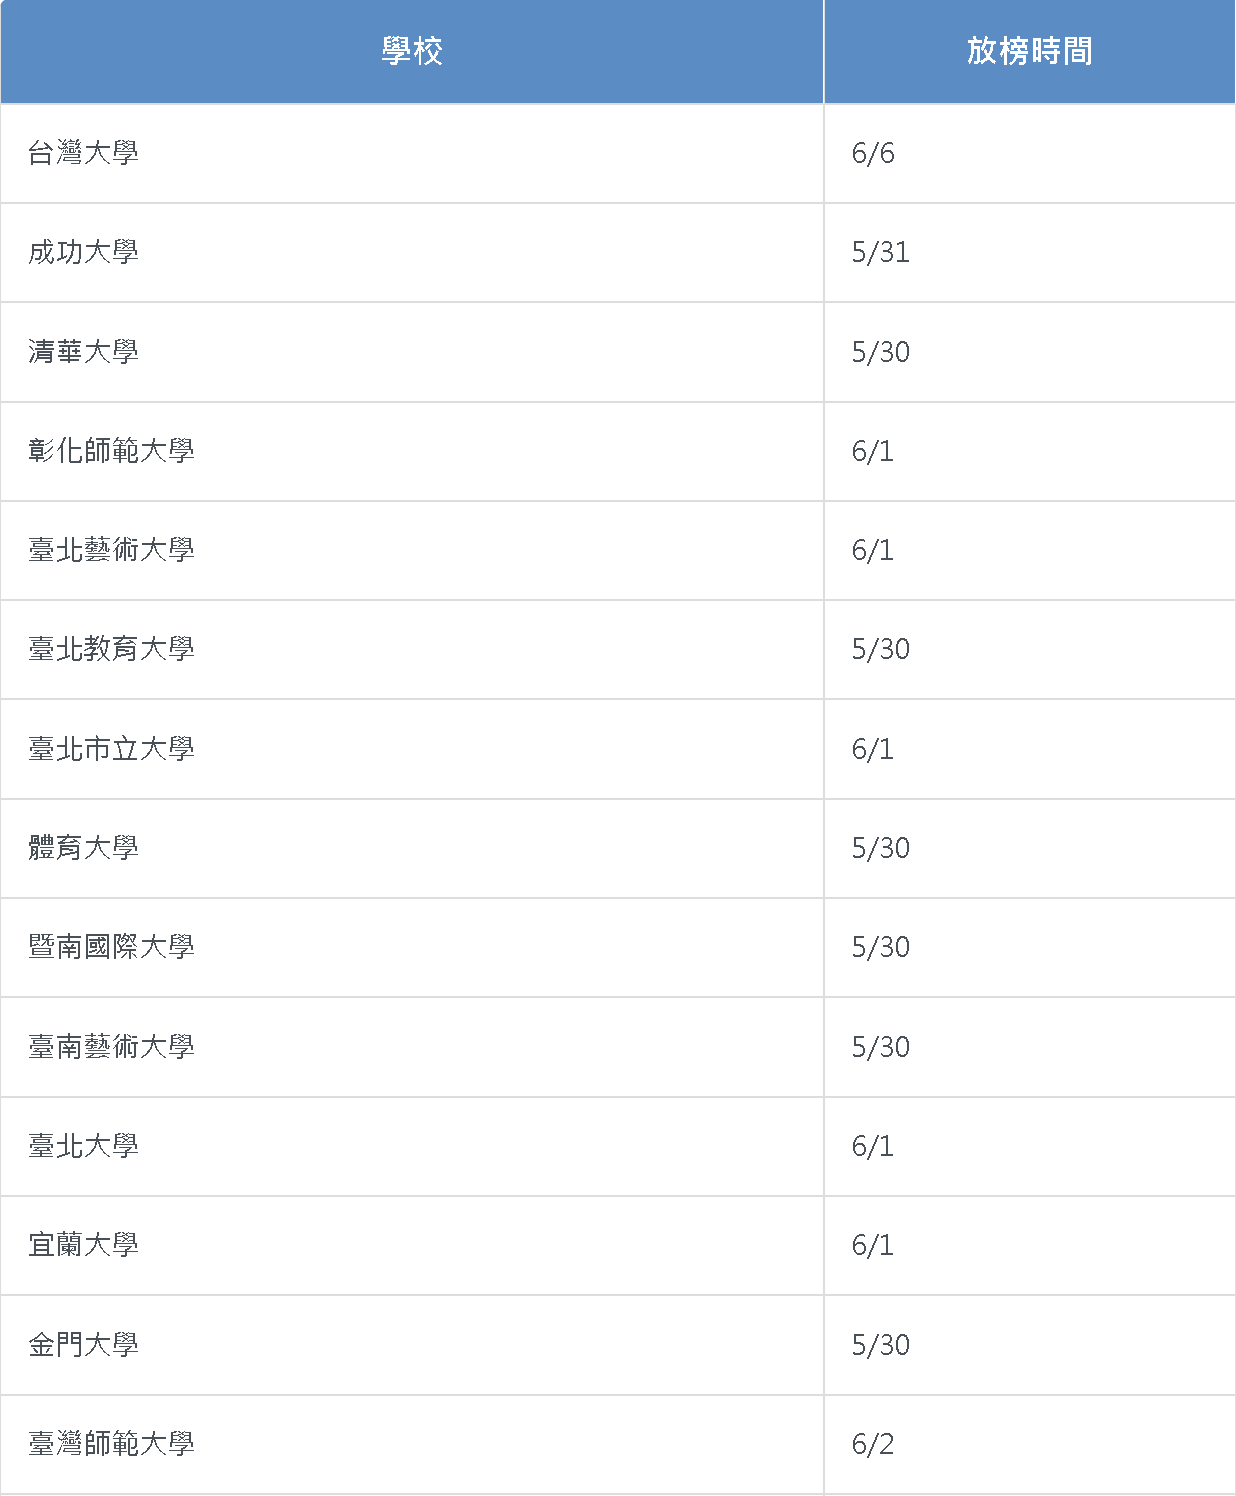1236x1496 pixels.
Task: Select the 體育大學 row
Action: click(x=618, y=848)
